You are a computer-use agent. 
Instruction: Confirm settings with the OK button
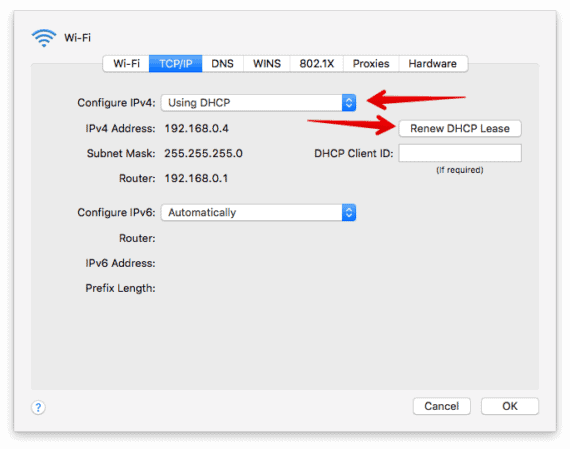(x=510, y=406)
